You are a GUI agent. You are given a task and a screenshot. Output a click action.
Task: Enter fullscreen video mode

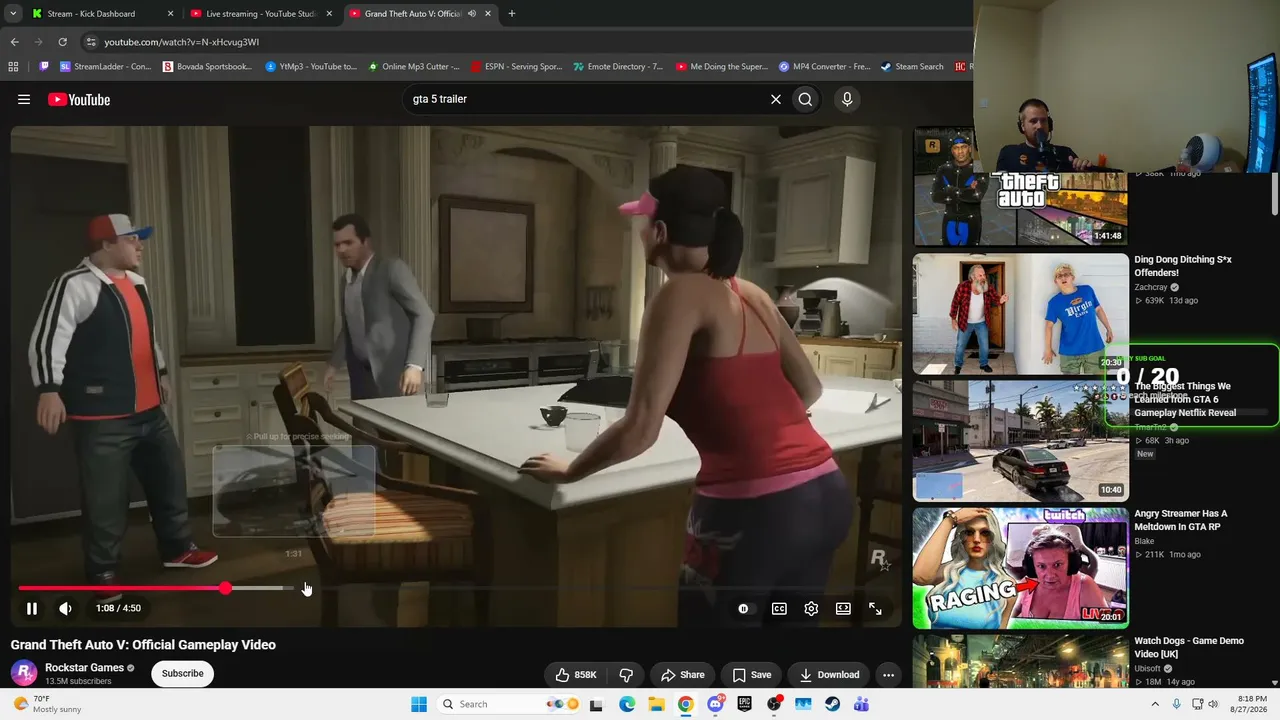pos(875,608)
